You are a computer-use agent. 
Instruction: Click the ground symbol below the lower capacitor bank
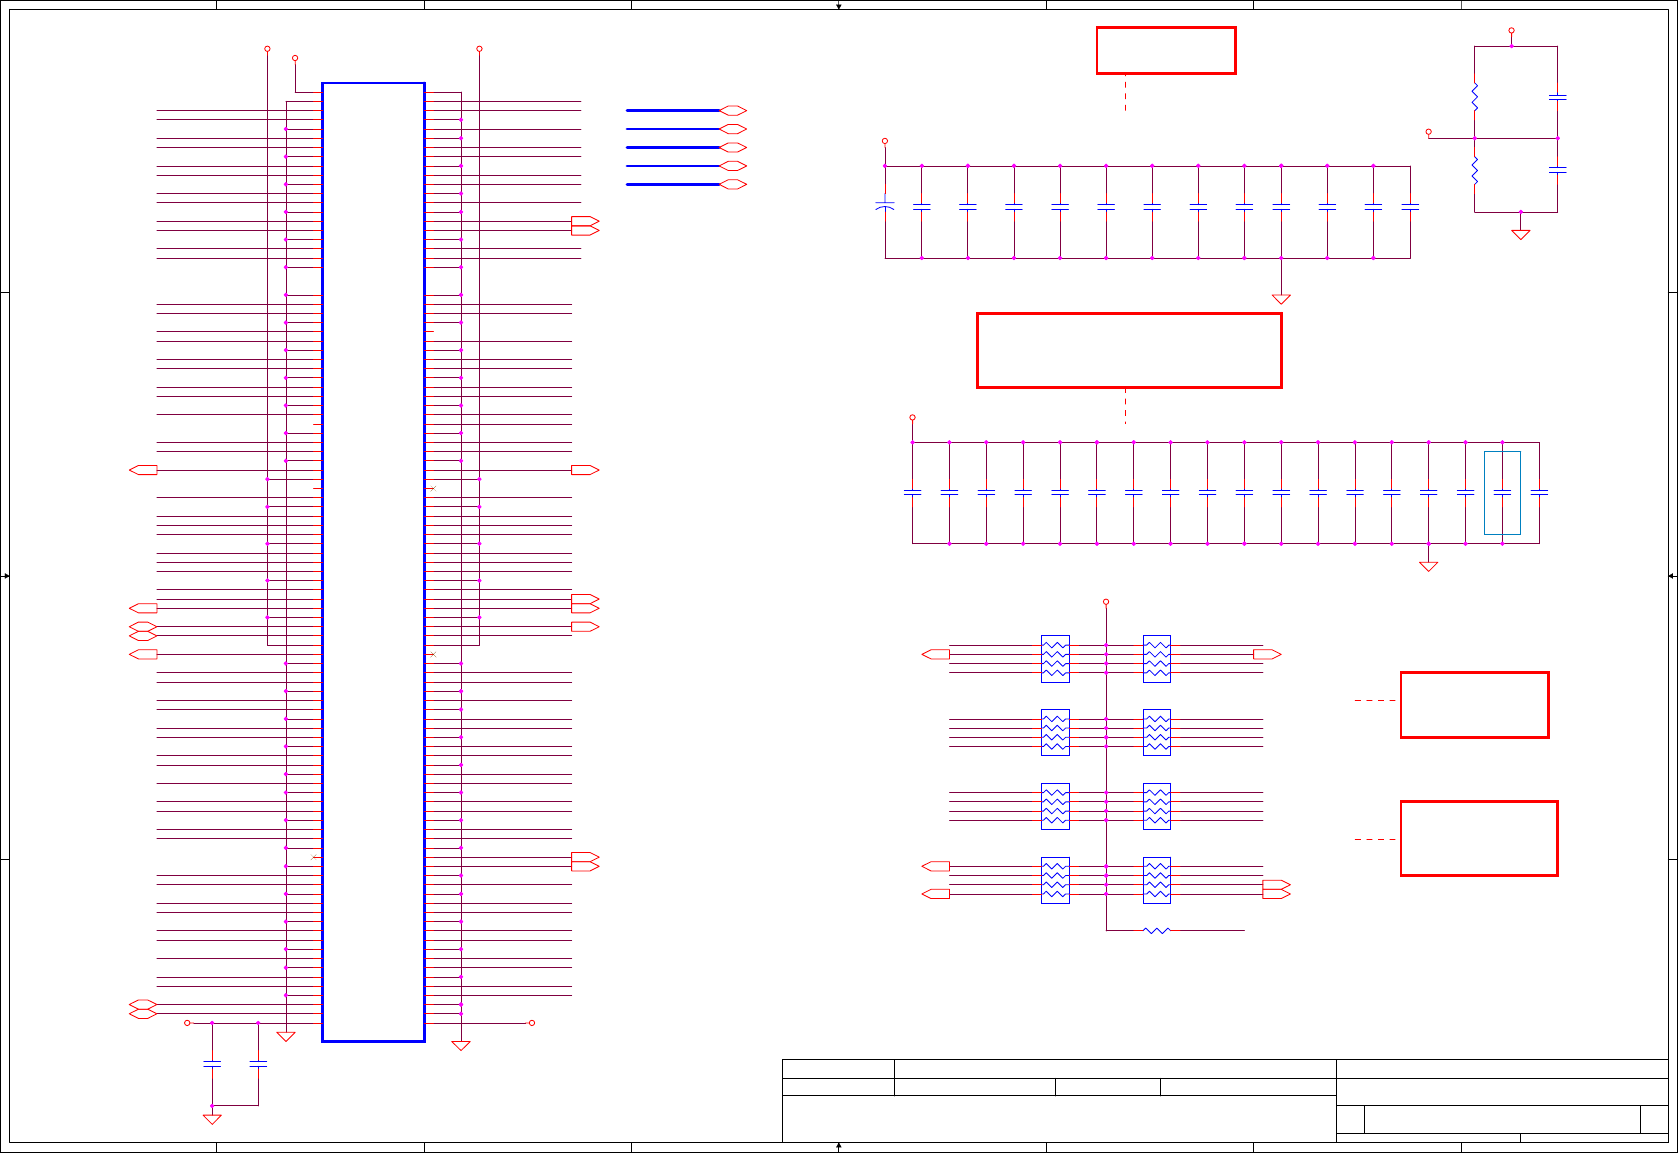point(1428,566)
